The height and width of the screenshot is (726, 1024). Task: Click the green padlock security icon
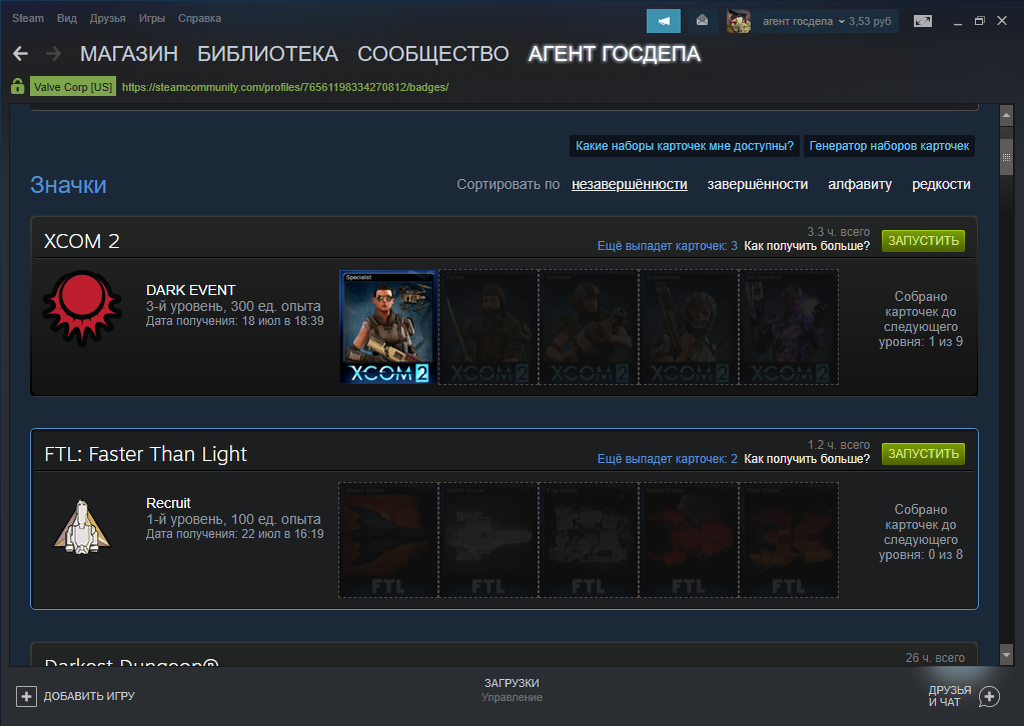[x=18, y=86]
